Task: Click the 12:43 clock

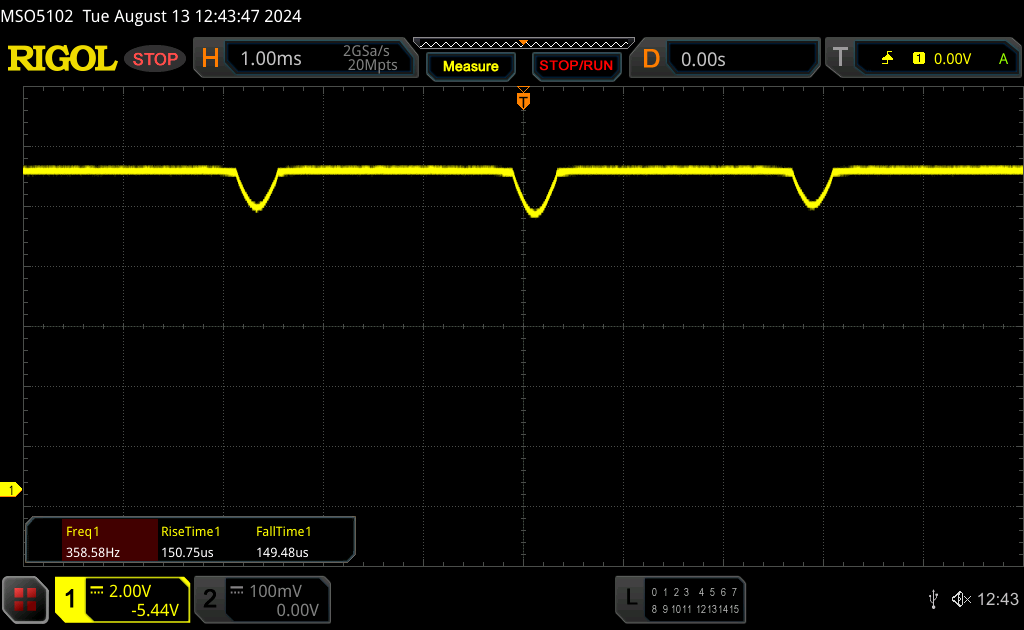Action: click(x=997, y=599)
